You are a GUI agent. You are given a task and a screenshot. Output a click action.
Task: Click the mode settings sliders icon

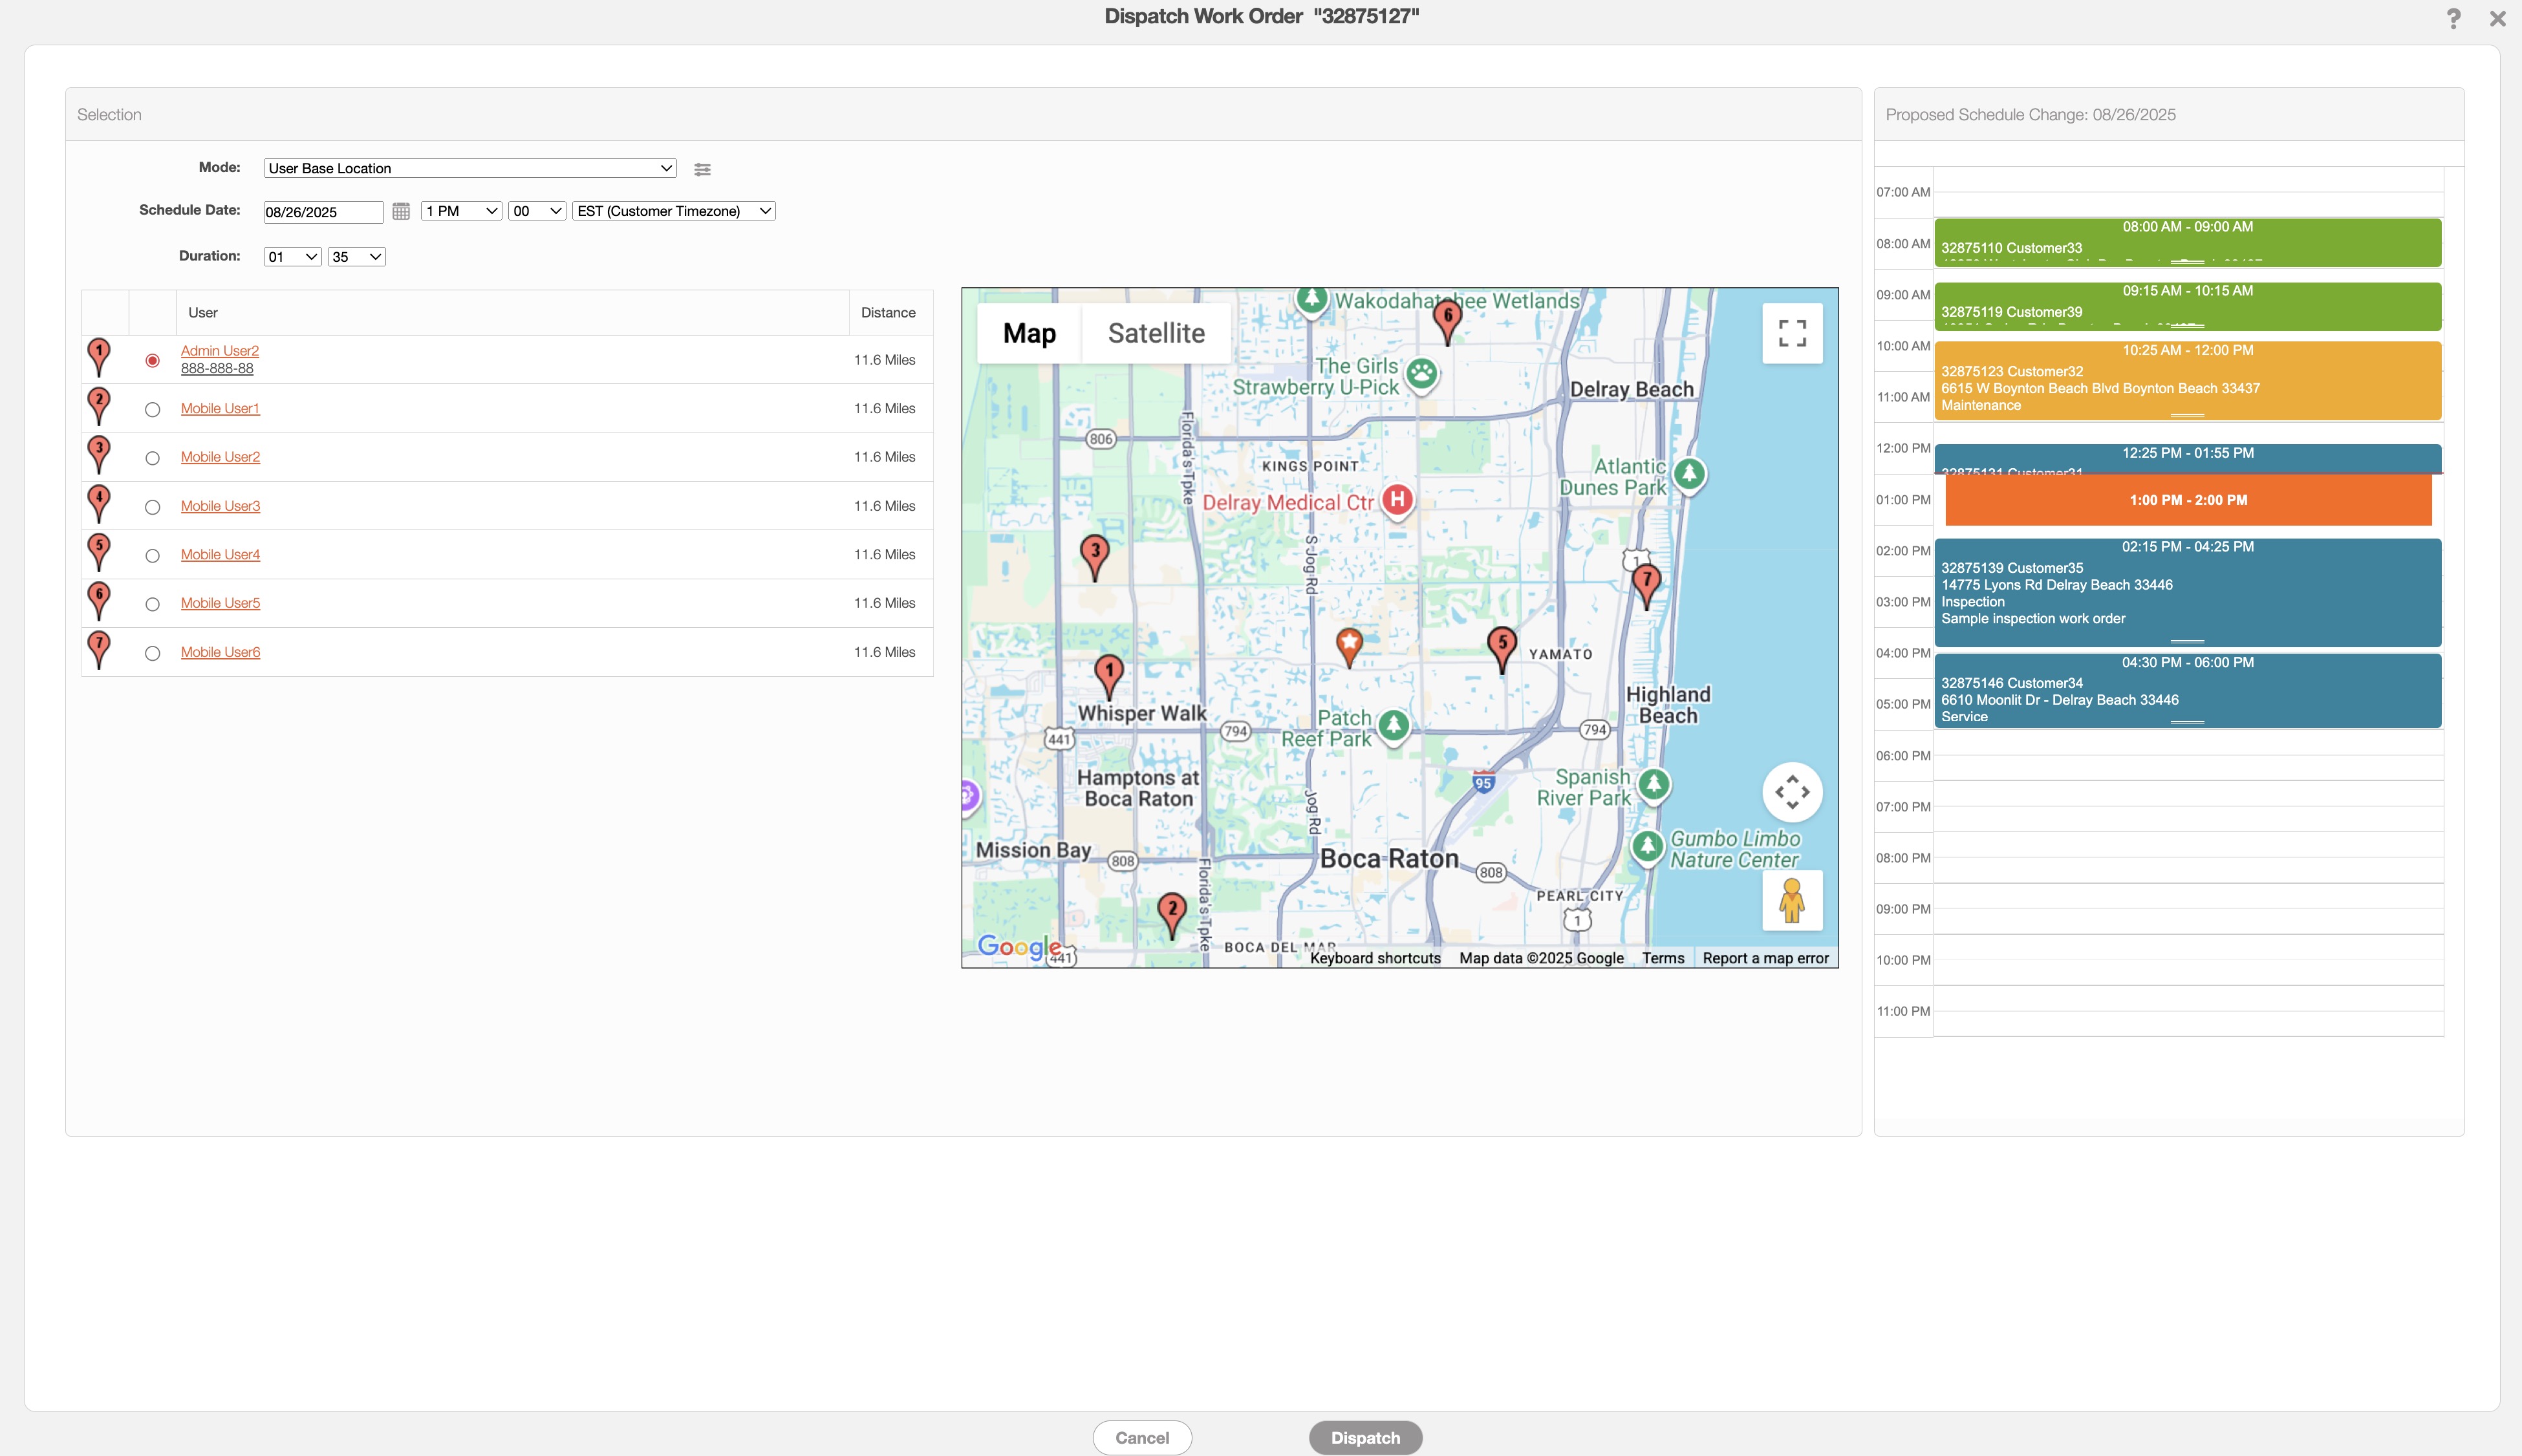point(702,169)
